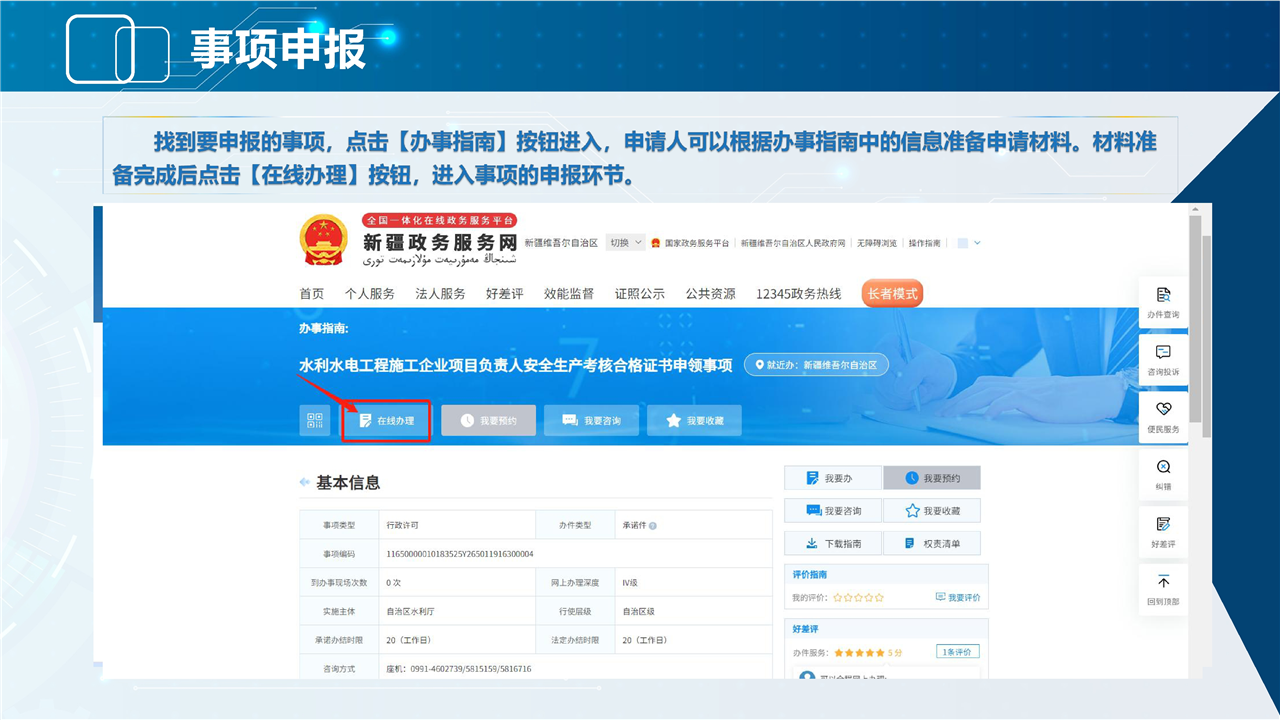Screen dimensions: 1280x720
Task: Expand the user account dropdown arrow
Action: tap(977, 243)
